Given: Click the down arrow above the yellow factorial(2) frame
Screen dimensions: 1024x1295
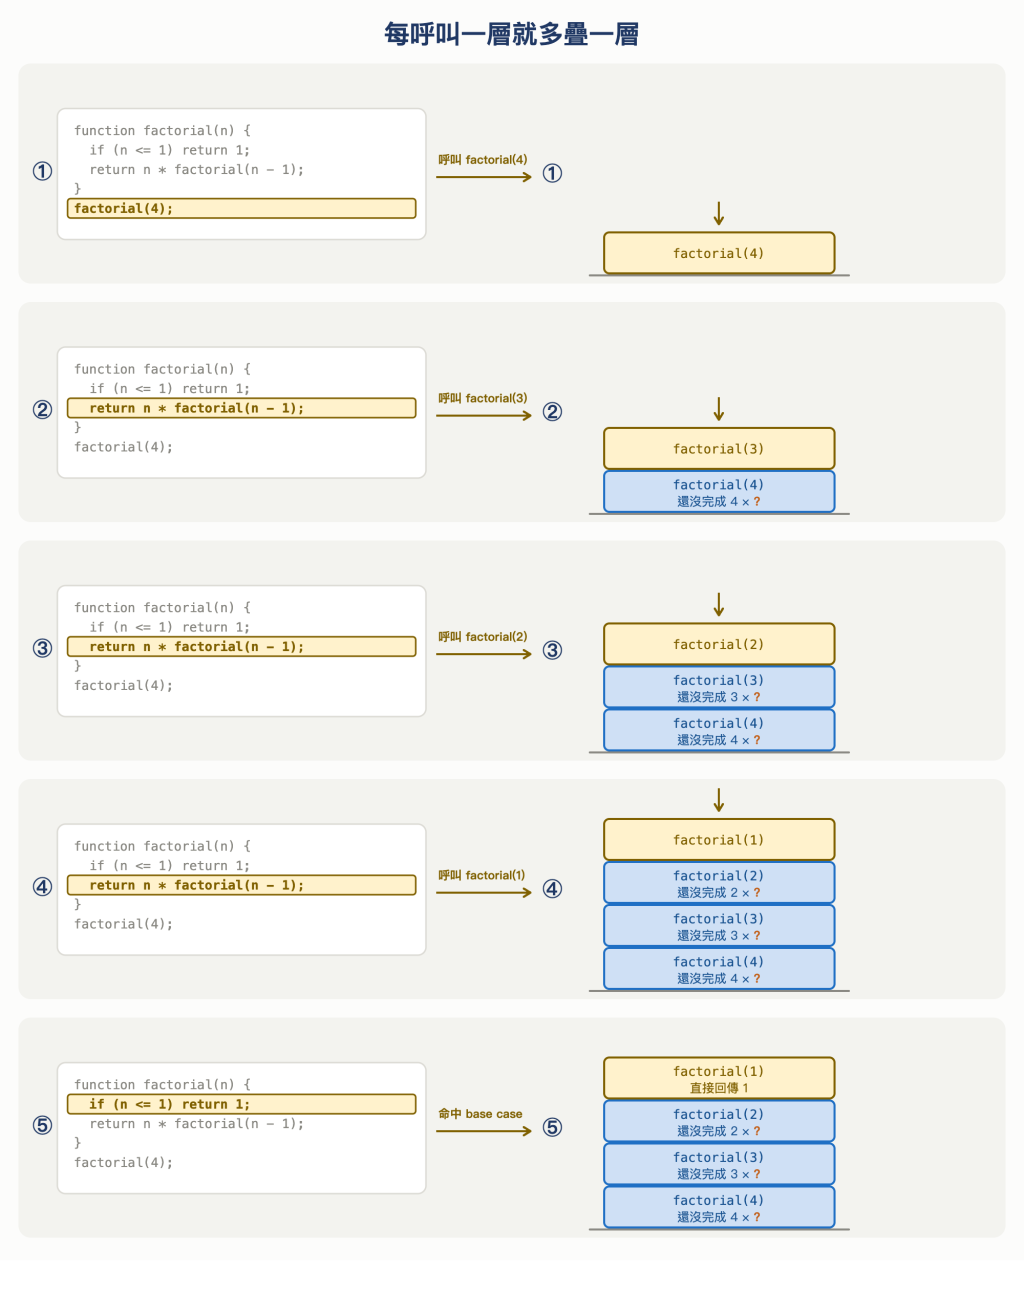Looking at the screenshot, I should click(718, 604).
